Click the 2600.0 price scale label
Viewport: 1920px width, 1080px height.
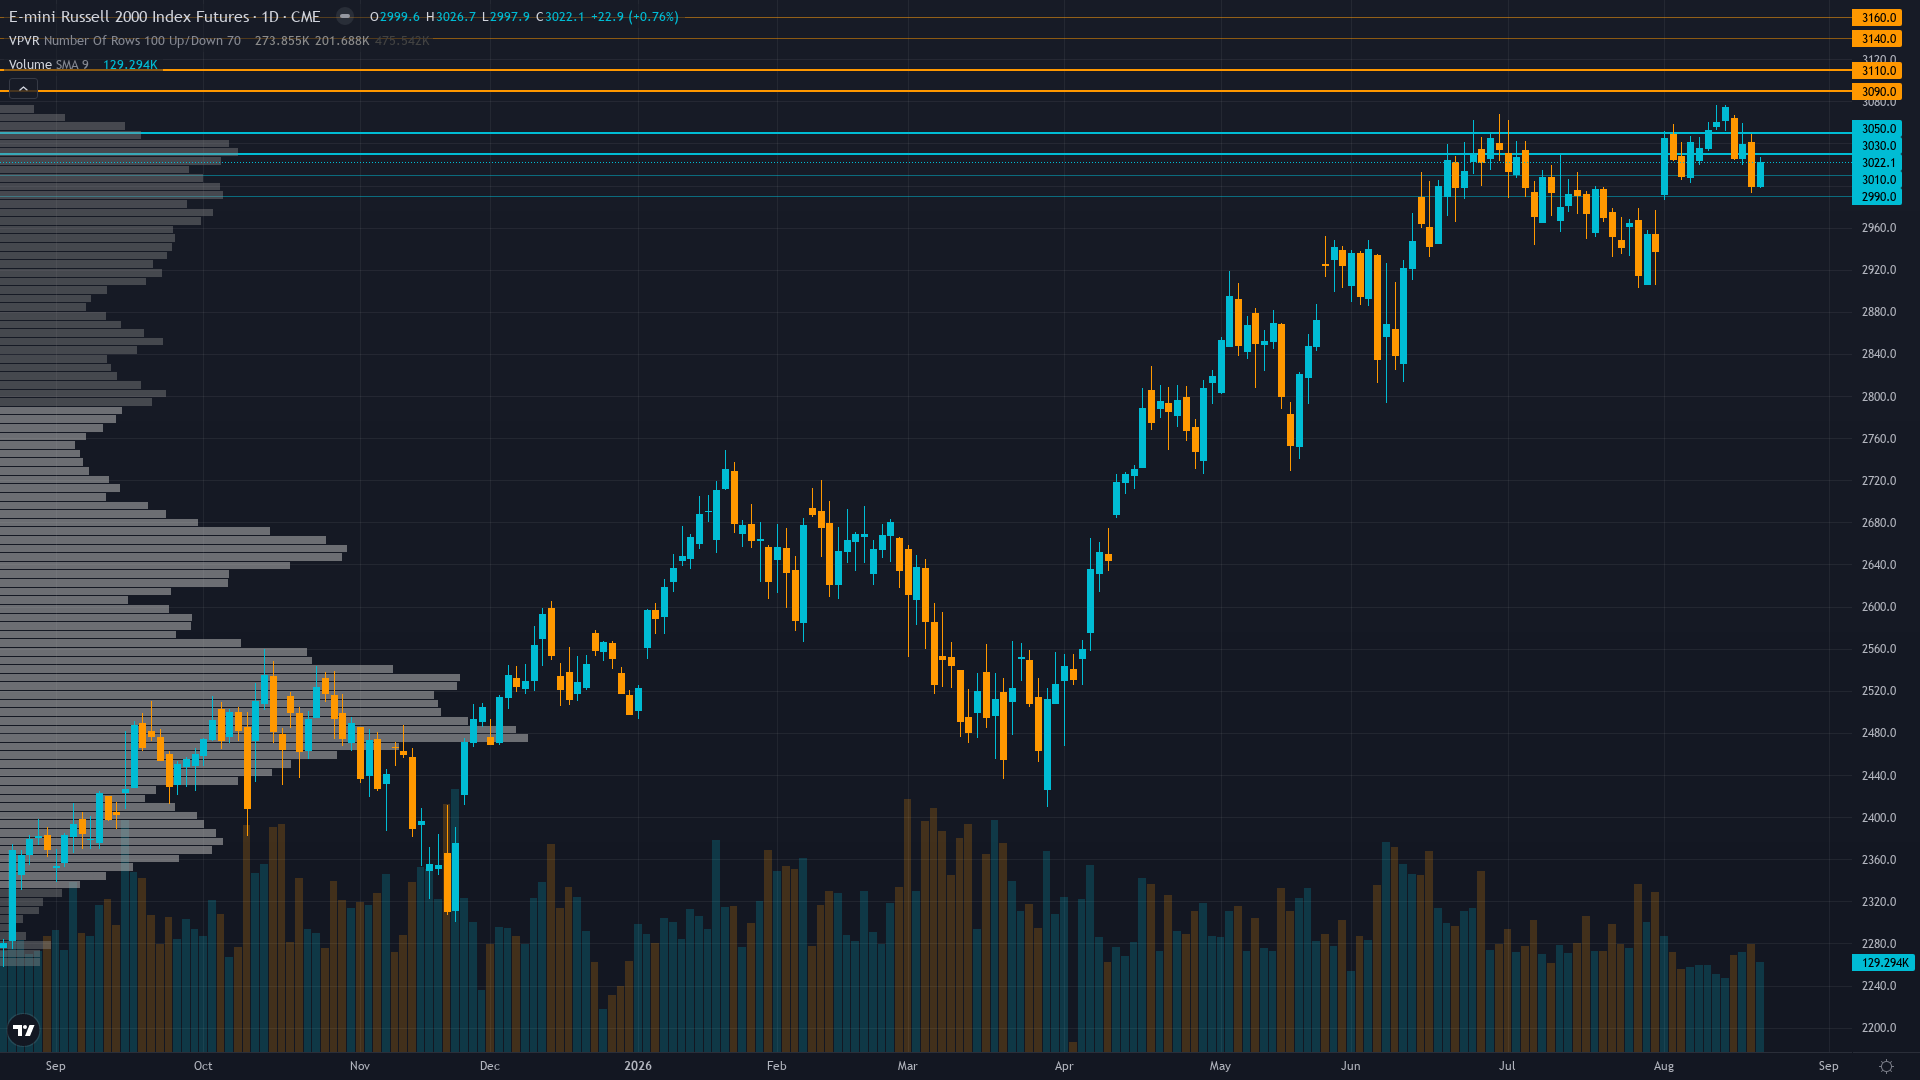pyautogui.click(x=1879, y=607)
